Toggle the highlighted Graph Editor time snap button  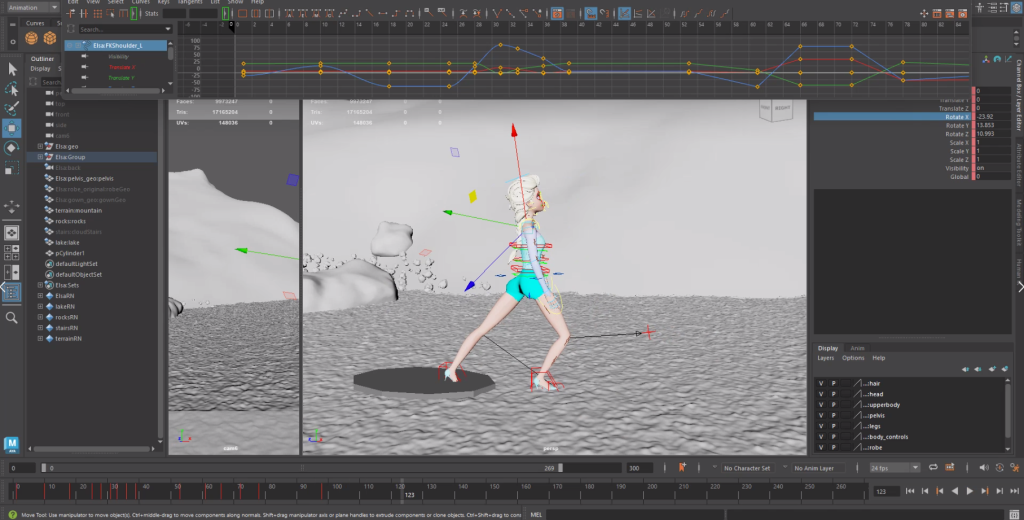pyautogui.click(x=590, y=13)
